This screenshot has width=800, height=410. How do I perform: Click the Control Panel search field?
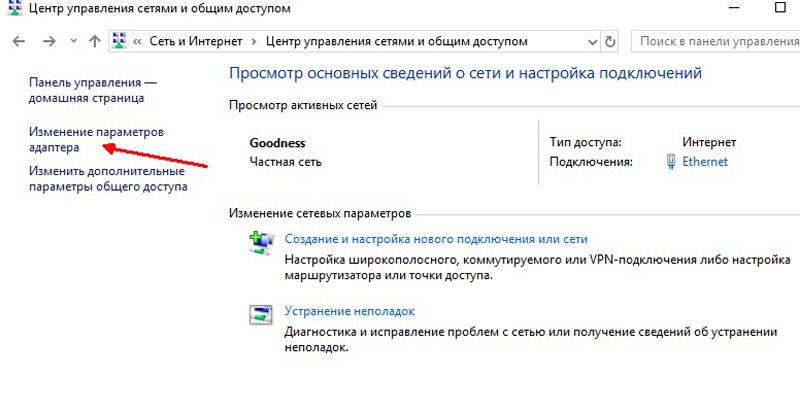(x=715, y=41)
